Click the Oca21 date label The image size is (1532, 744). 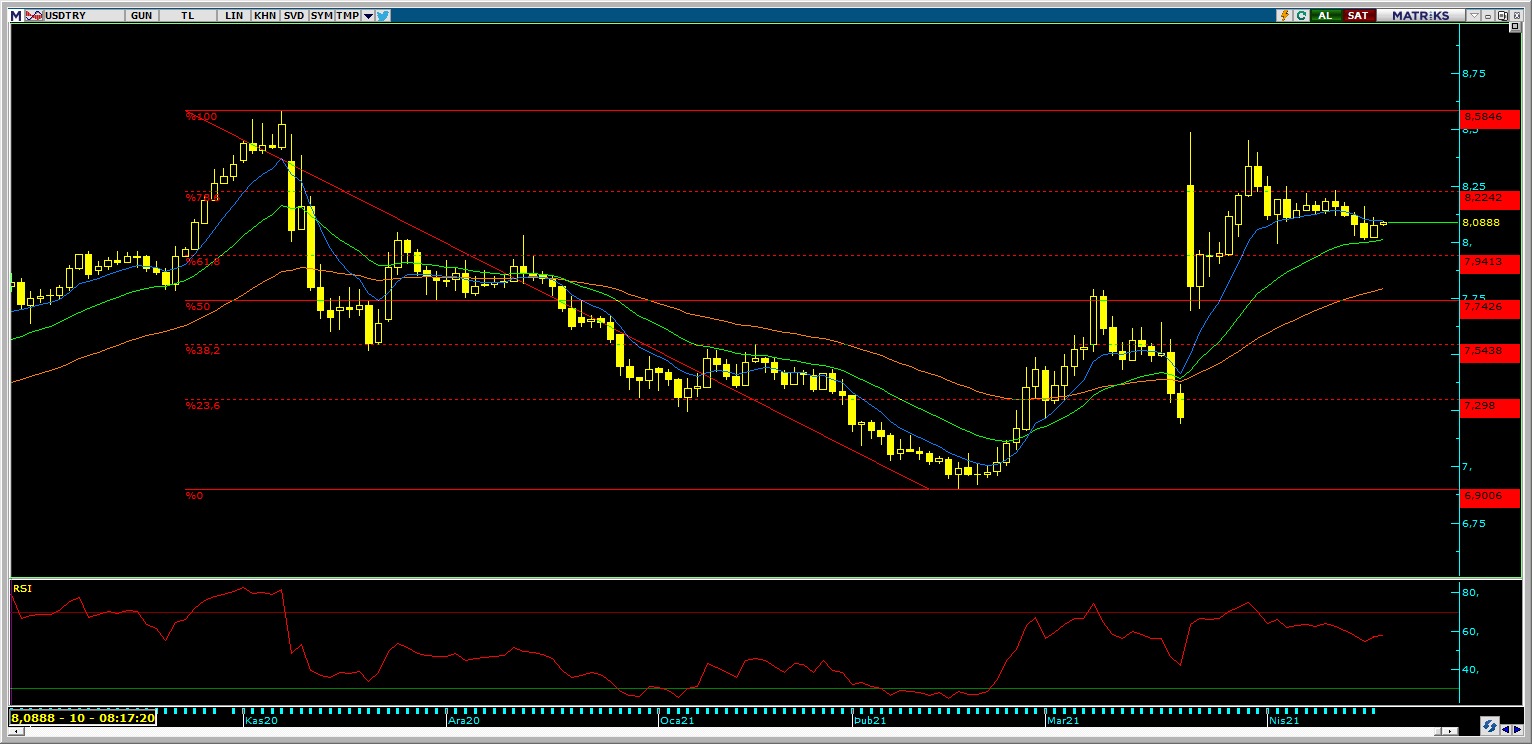tap(676, 720)
